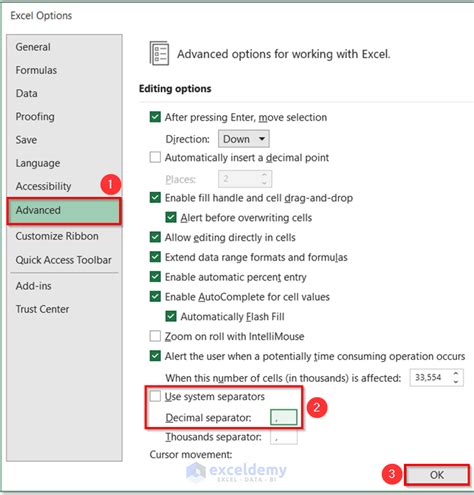The width and height of the screenshot is (474, 495).
Task: Uncheck After pressing Enter, move selection
Action: (155, 117)
